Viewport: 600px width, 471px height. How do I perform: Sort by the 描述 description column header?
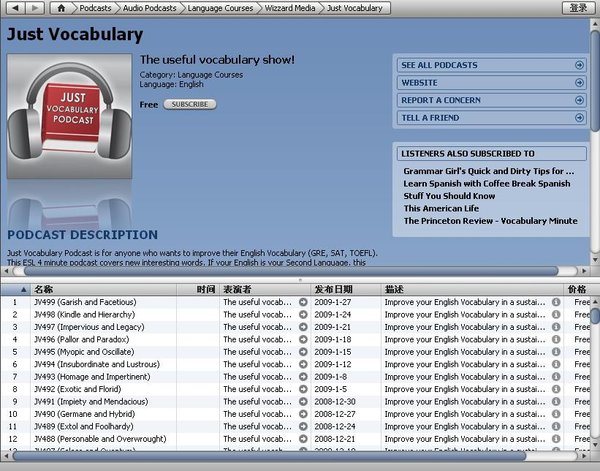click(x=472, y=290)
